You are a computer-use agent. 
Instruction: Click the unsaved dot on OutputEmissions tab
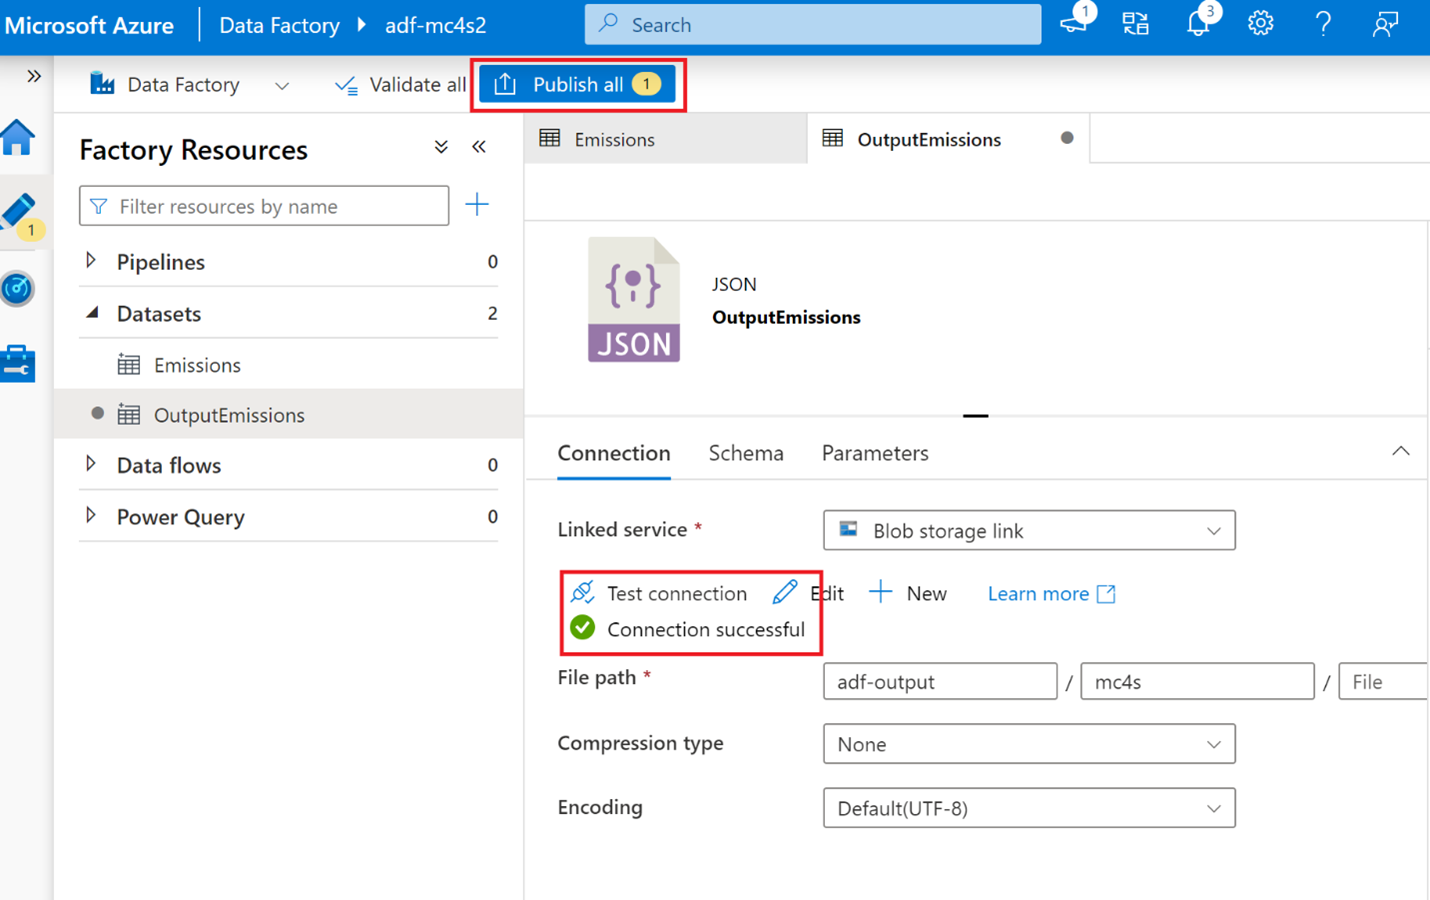click(1067, 138)
